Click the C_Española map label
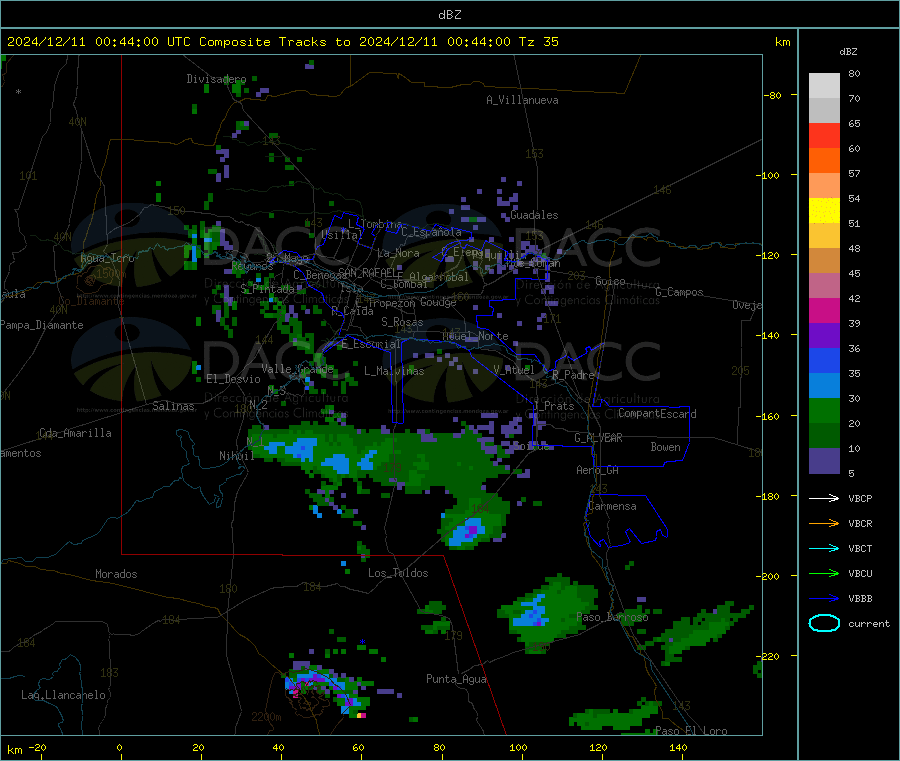This screenshot has height=761, width=900. 431,232
